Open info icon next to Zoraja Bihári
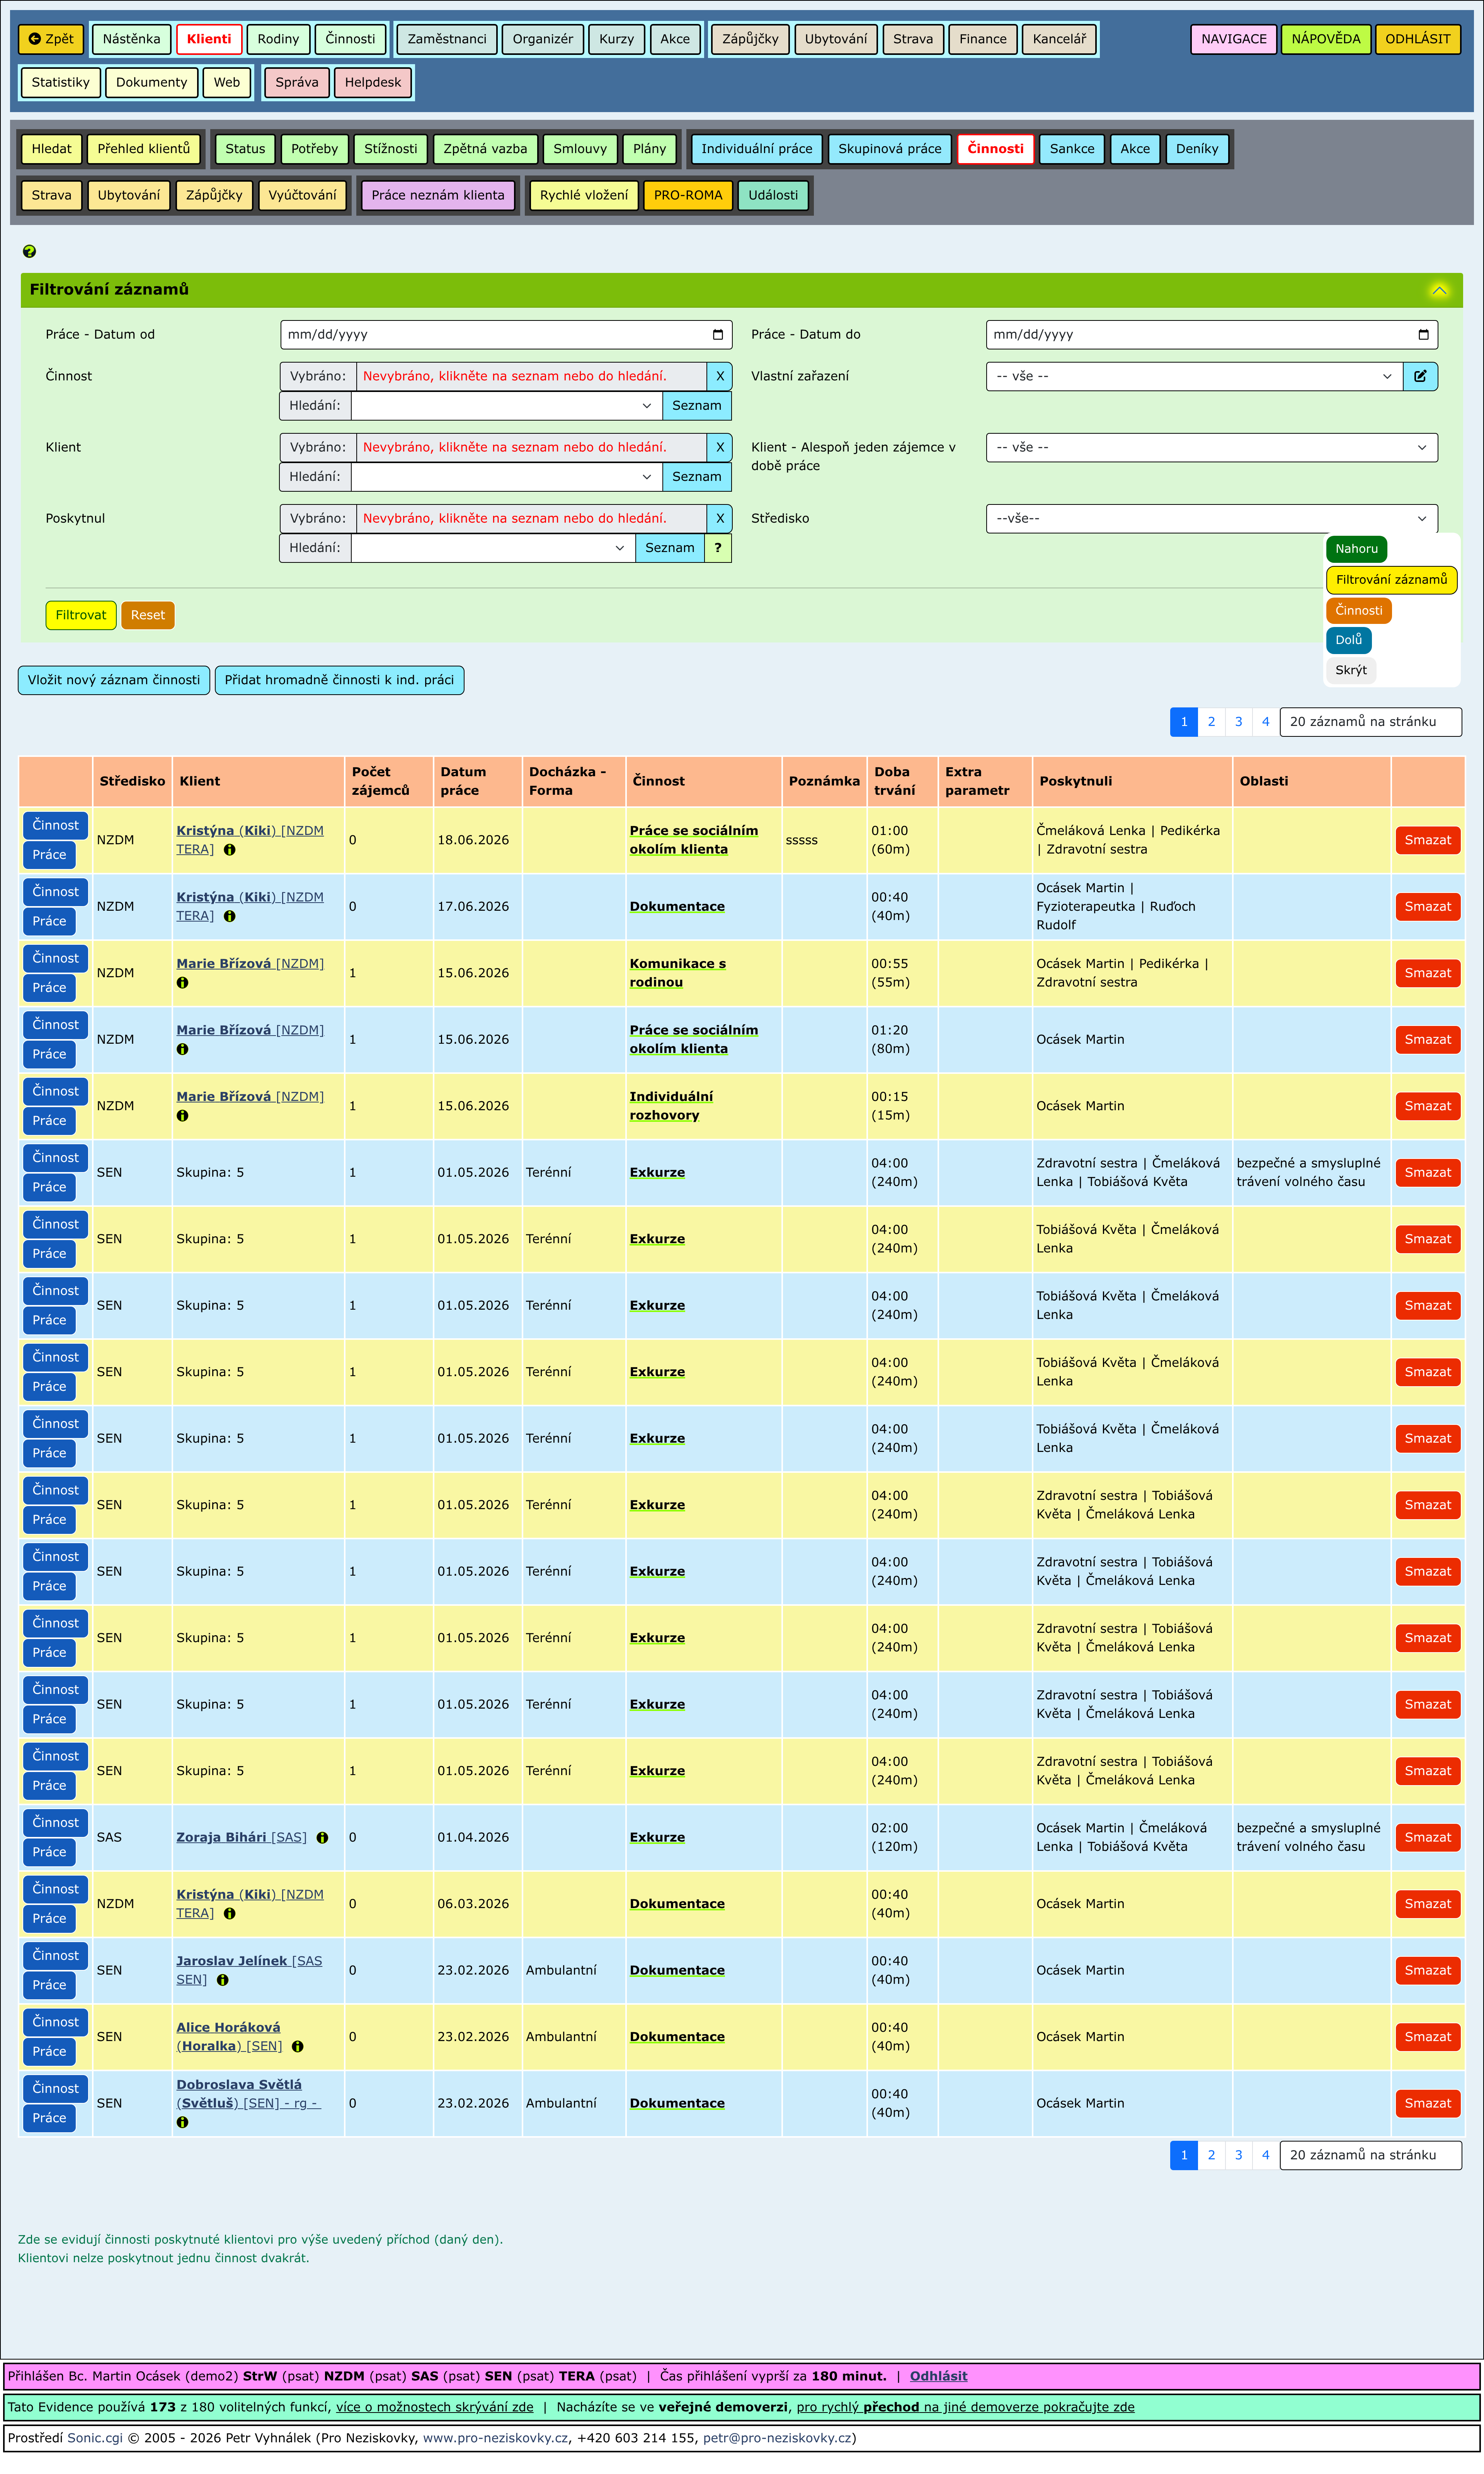Image resolution: width=1484 pixels, height=2474 pixels. 322,1838
